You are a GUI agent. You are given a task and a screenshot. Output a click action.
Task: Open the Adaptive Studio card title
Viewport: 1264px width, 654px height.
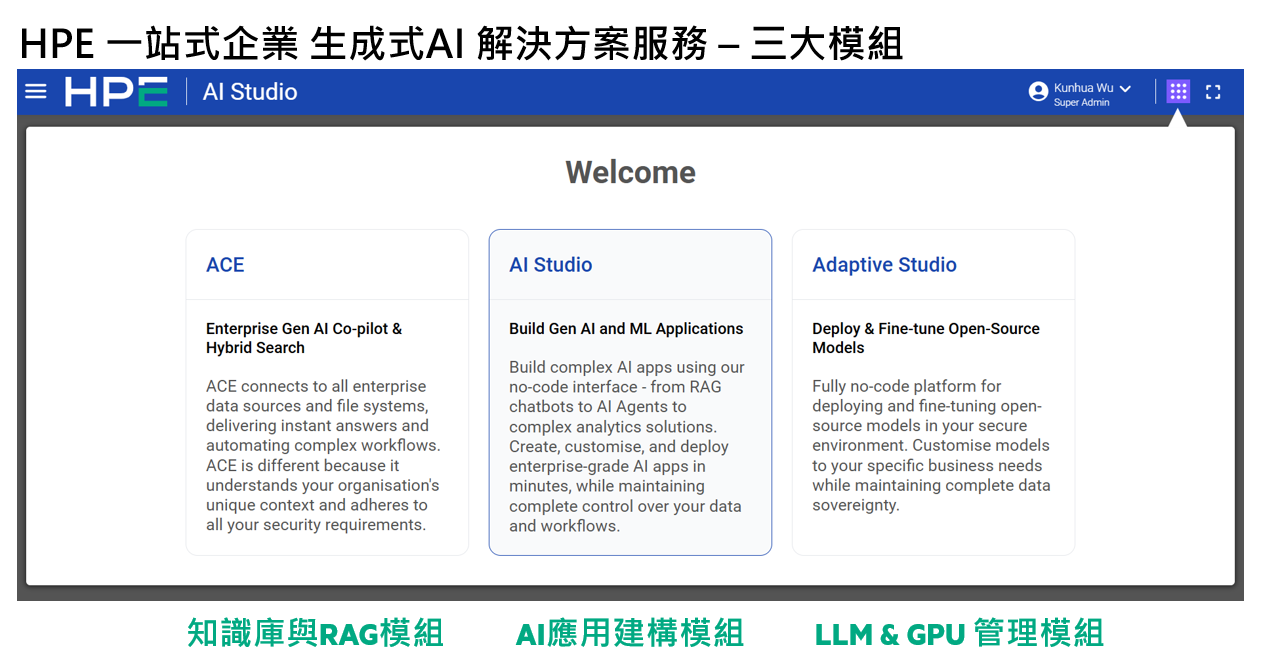(x=884, y=265)
